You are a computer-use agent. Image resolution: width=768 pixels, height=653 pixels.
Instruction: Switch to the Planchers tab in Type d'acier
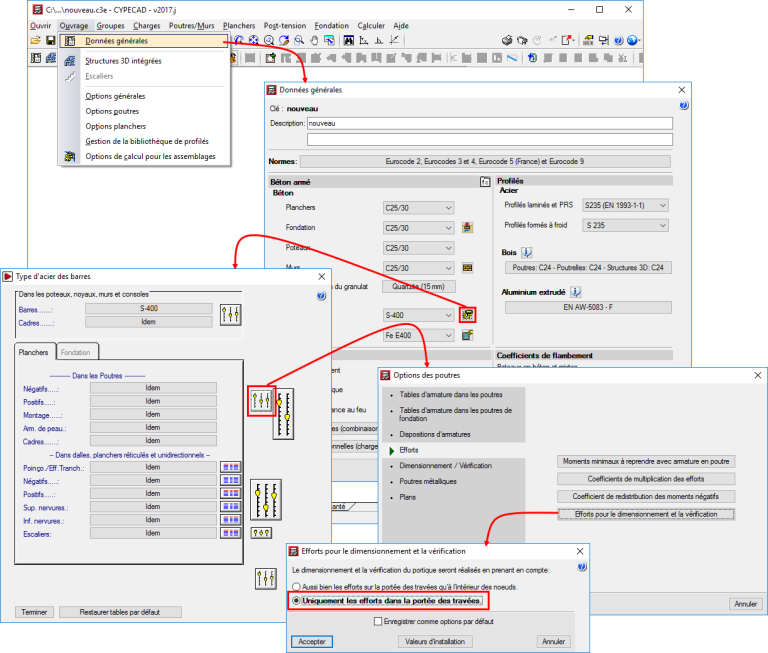tap(33, 352)
